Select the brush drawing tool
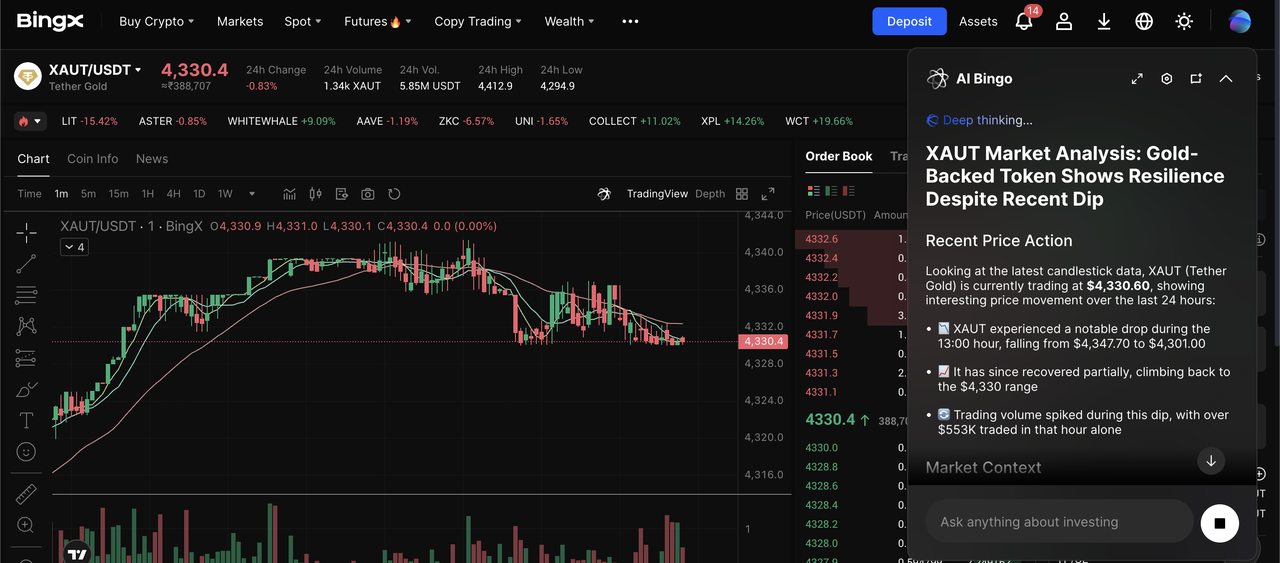The width and height of the screenshot is (1280, 563). [x=26, y=389]
